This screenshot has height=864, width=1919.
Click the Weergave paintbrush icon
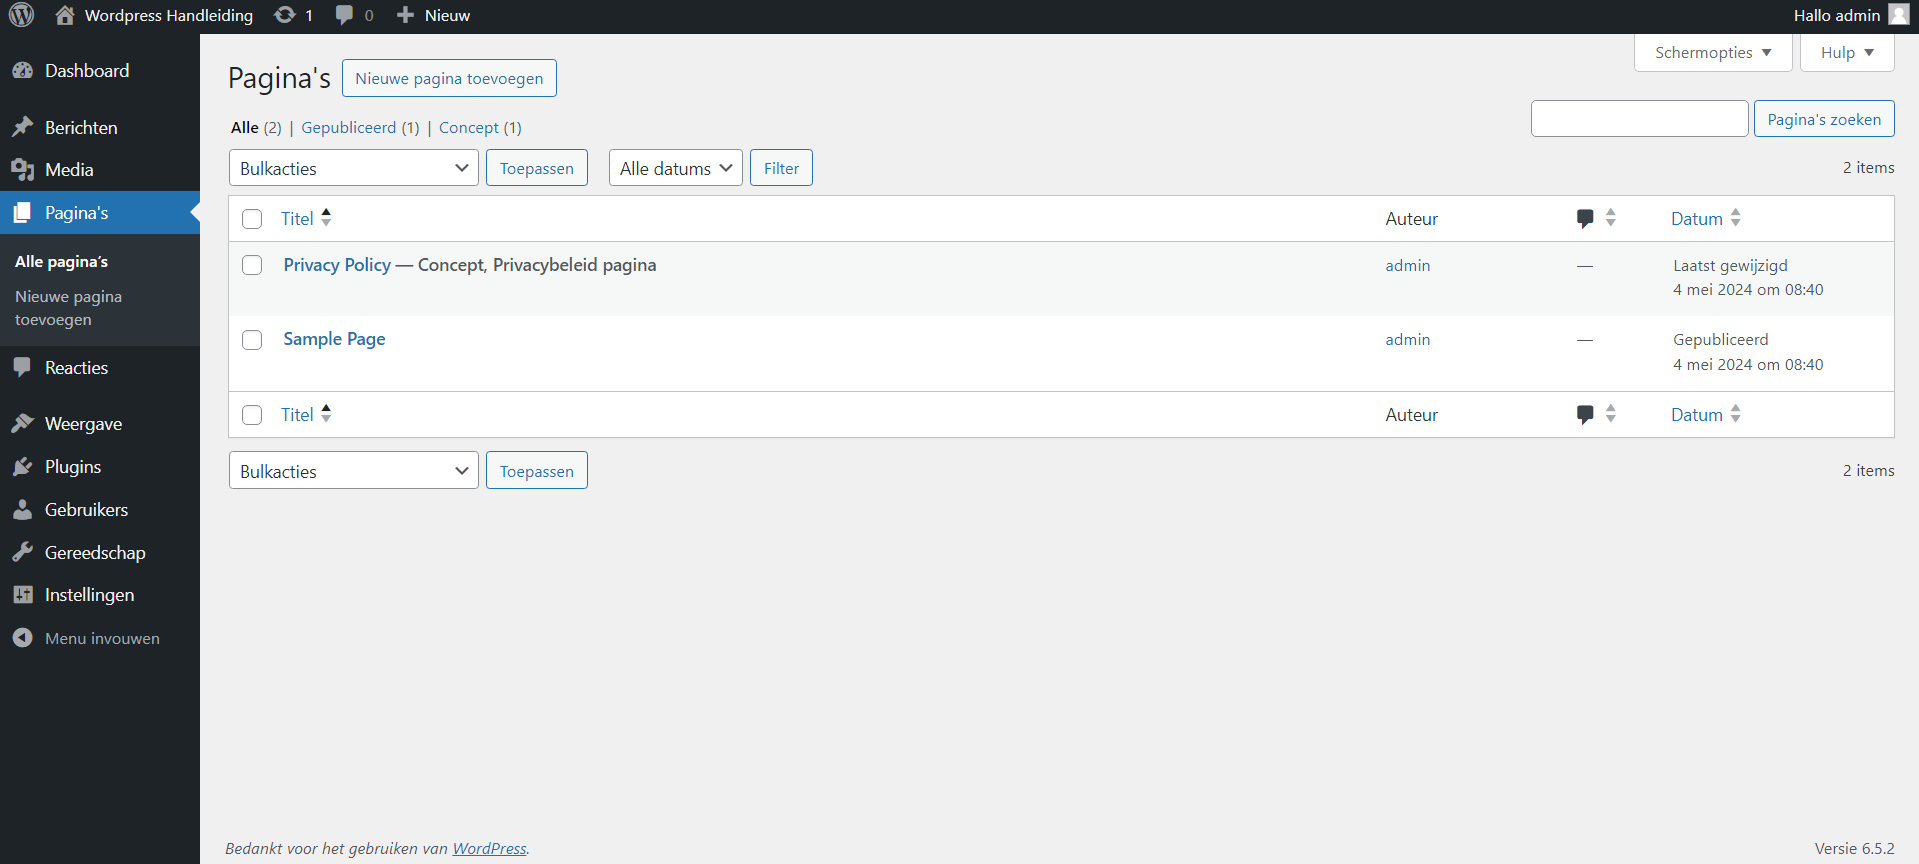pos(22,424)
